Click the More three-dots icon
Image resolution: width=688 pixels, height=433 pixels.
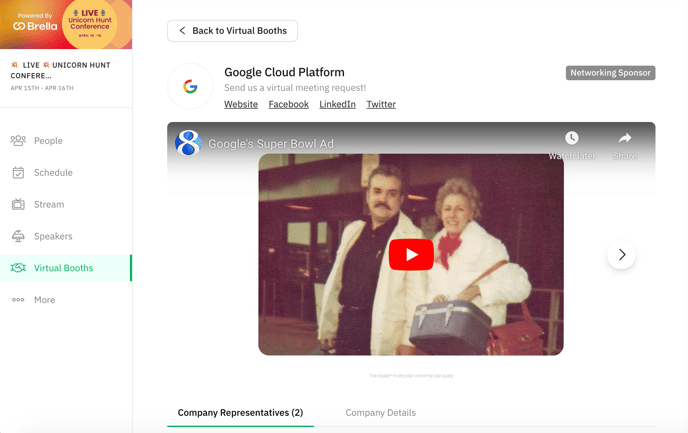[x=18, y=300]
